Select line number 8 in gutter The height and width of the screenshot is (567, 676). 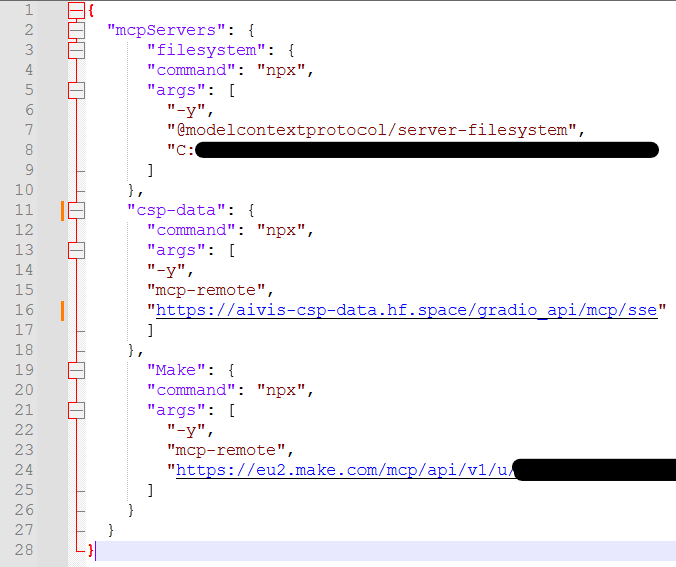(x=28, y=150)
